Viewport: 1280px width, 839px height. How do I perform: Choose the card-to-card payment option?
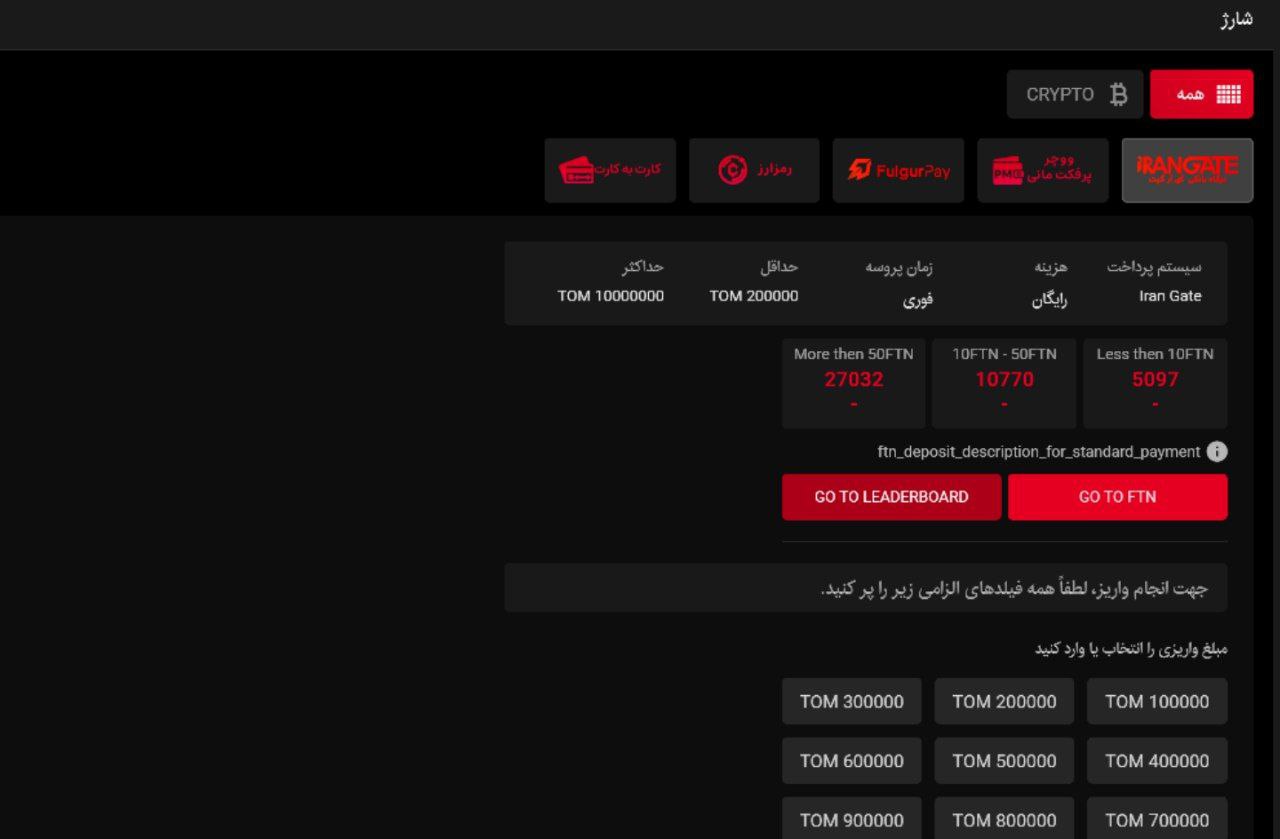click(610, 170)
